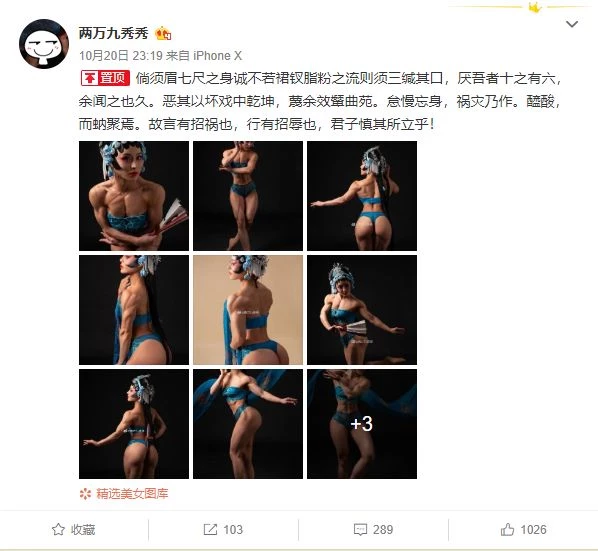
Task: Open the post options chevron menu
Action: pyautogui.click(x=572, y=24)
